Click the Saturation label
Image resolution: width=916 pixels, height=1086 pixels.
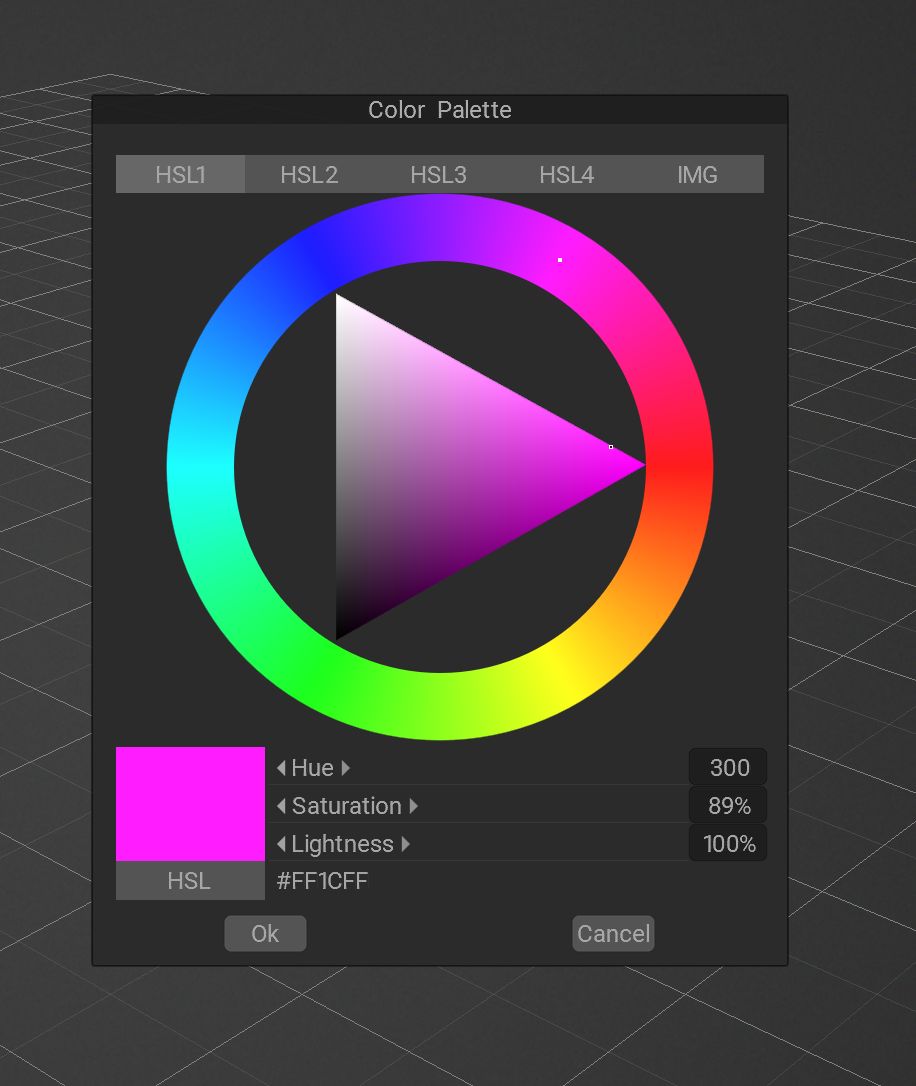point(347,806)
